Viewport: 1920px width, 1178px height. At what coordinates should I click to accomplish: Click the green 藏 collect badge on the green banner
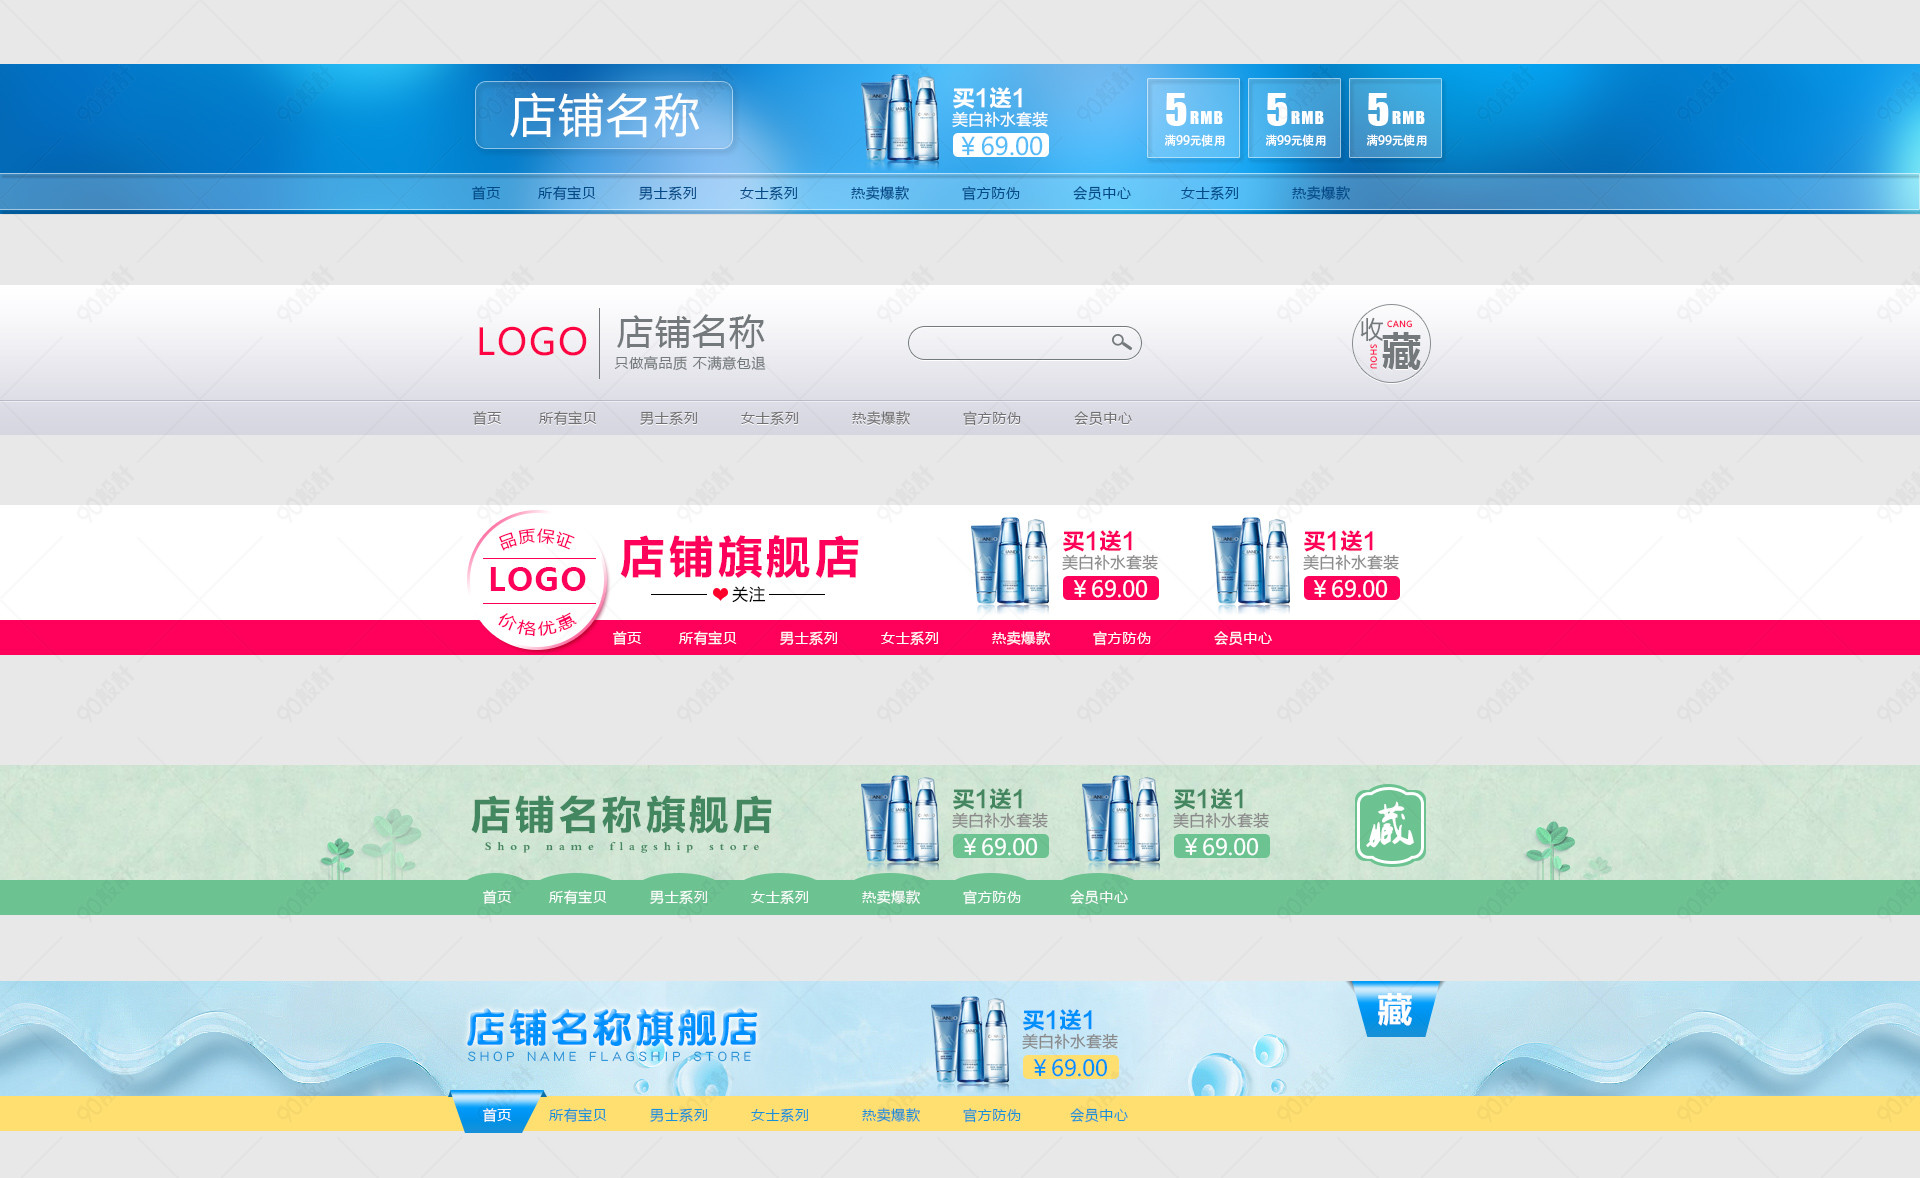coord(1388,826)
